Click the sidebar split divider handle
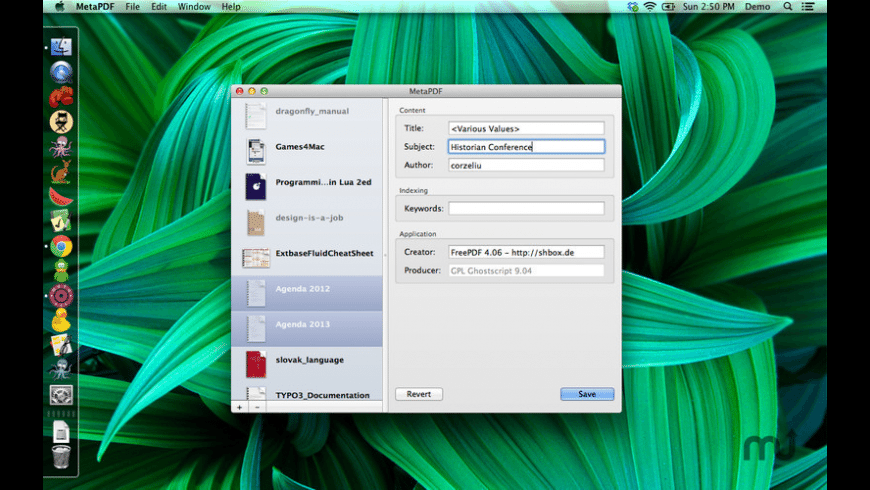The width and height of the screenshot is (870, 490). (x=385, y=255)
